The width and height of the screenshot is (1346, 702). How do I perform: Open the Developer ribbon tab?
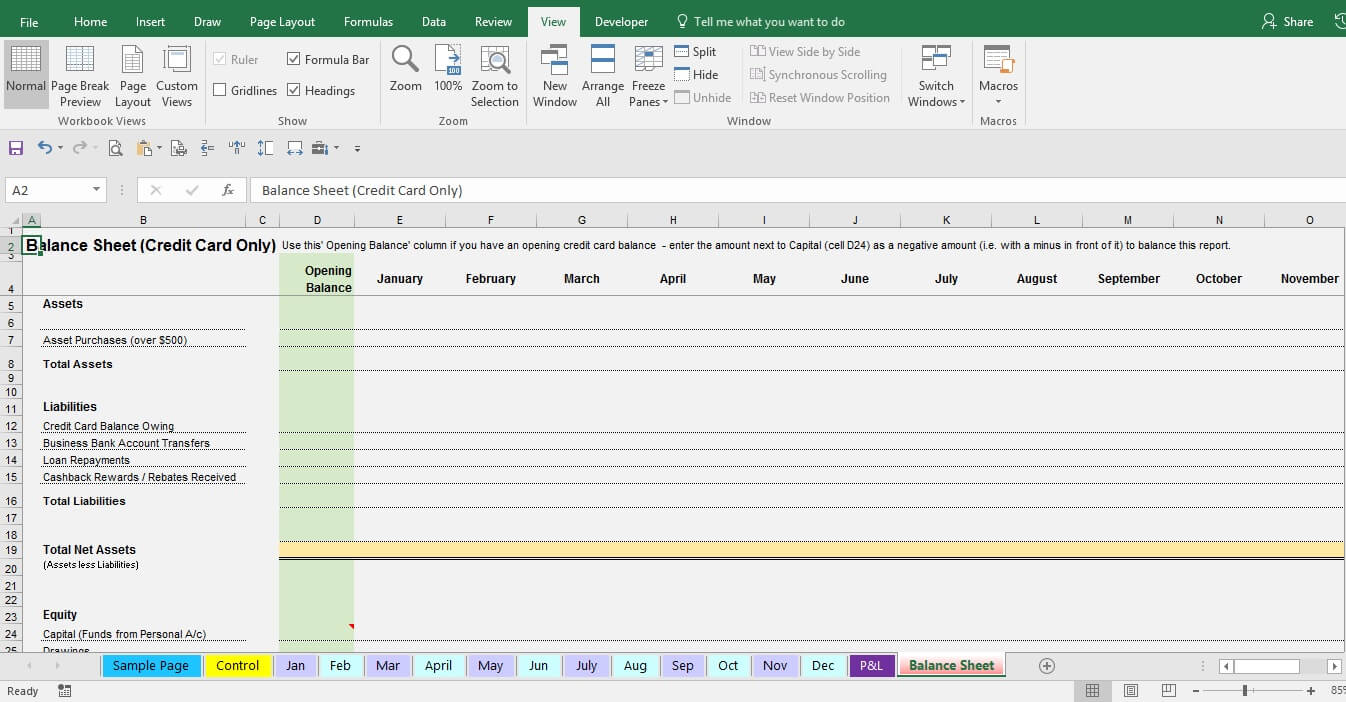click(x=621, y=21)
